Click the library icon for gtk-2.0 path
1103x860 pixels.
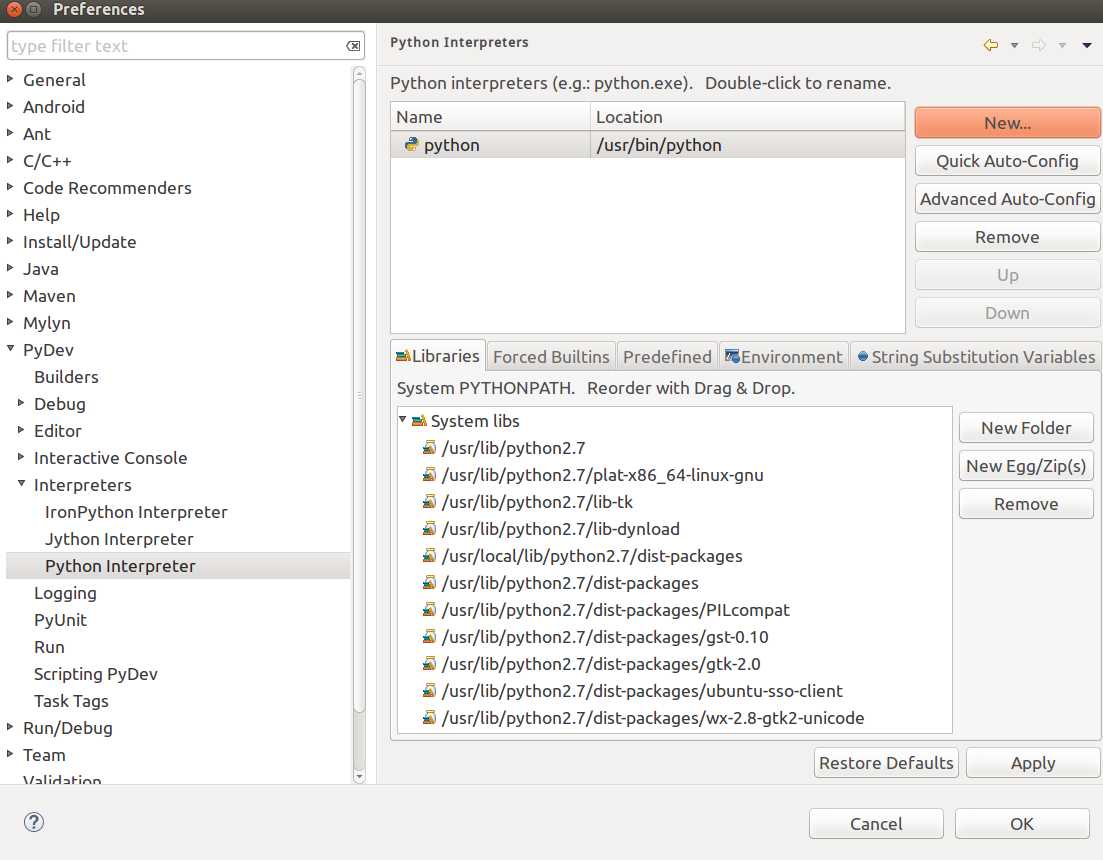pos(429,664)
